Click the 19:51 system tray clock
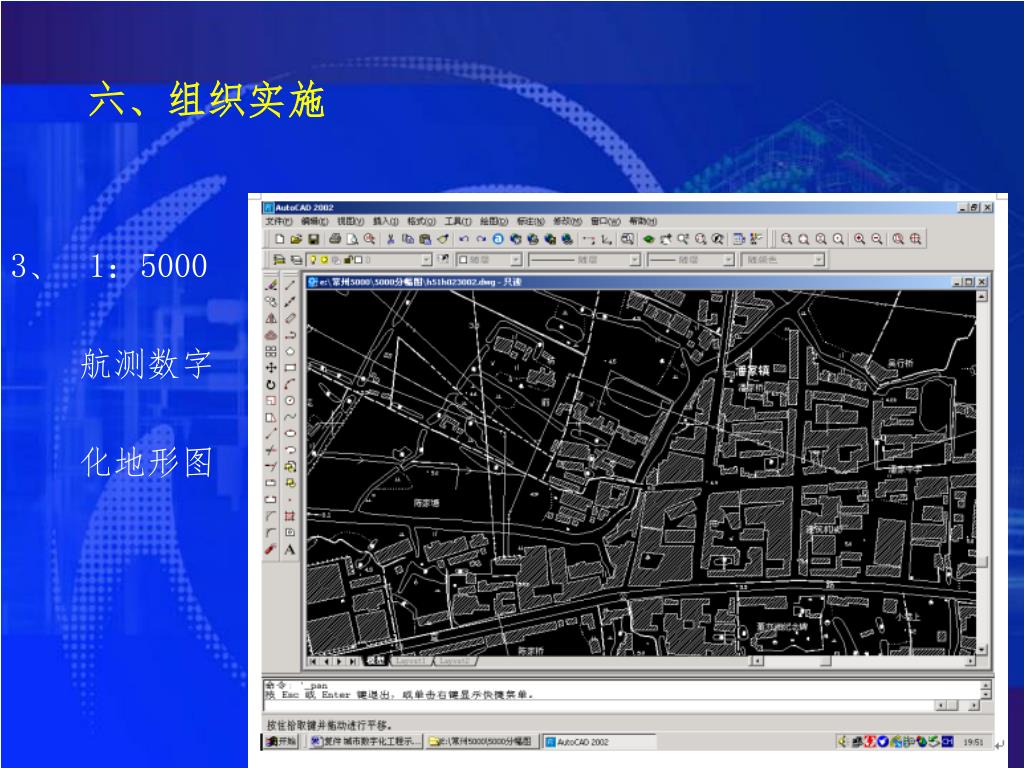Screen dimensions: 1024x768 tap(973, 742)
